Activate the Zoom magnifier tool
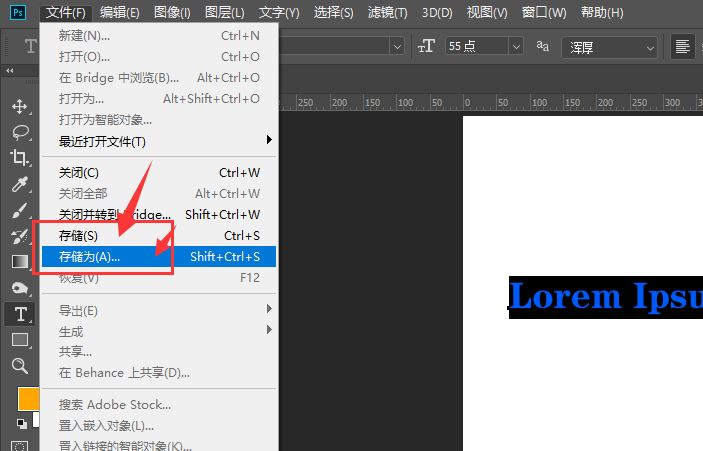The height and width of the screenshot is (451, 703). coord(19,366)
